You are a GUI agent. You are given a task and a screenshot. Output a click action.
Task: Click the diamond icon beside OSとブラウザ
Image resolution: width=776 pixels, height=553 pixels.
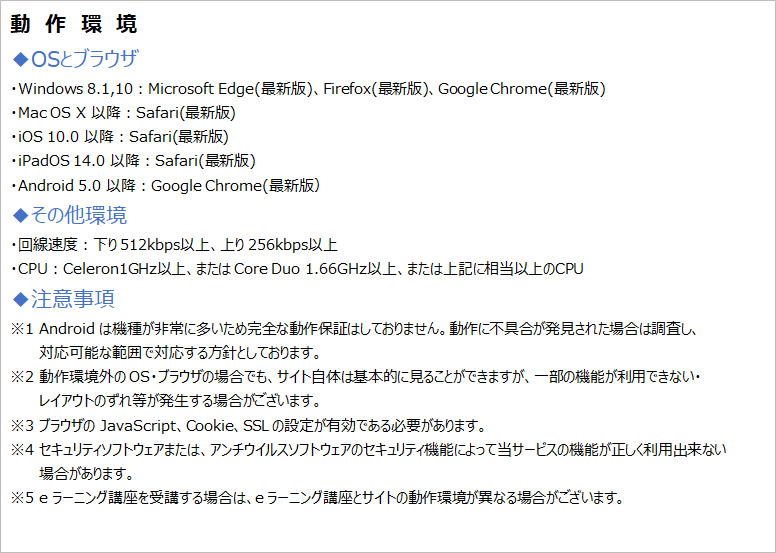coord(20,59)
